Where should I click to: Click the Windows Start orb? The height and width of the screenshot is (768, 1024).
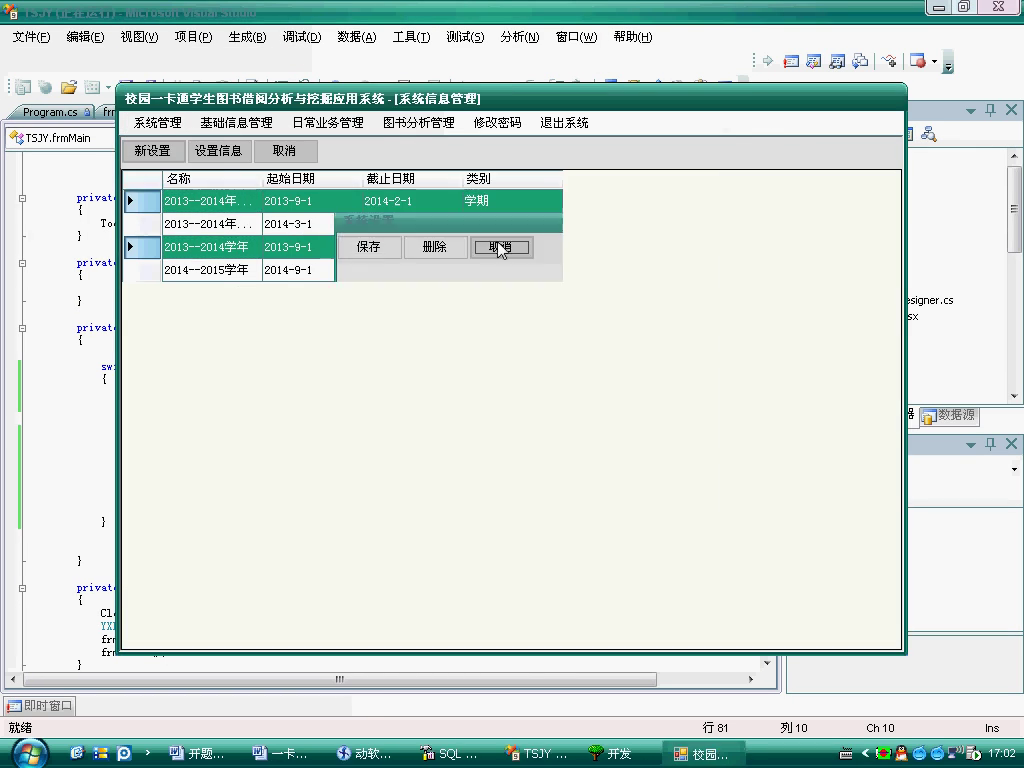pos(30,754)
